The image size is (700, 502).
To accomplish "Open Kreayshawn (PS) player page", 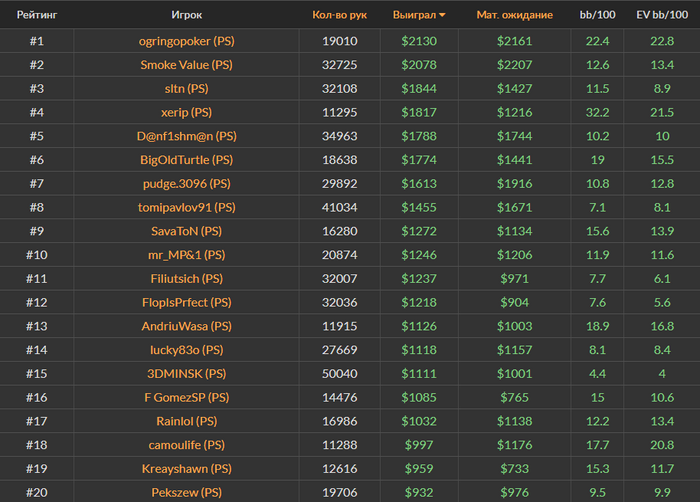I will coord(186,468).
